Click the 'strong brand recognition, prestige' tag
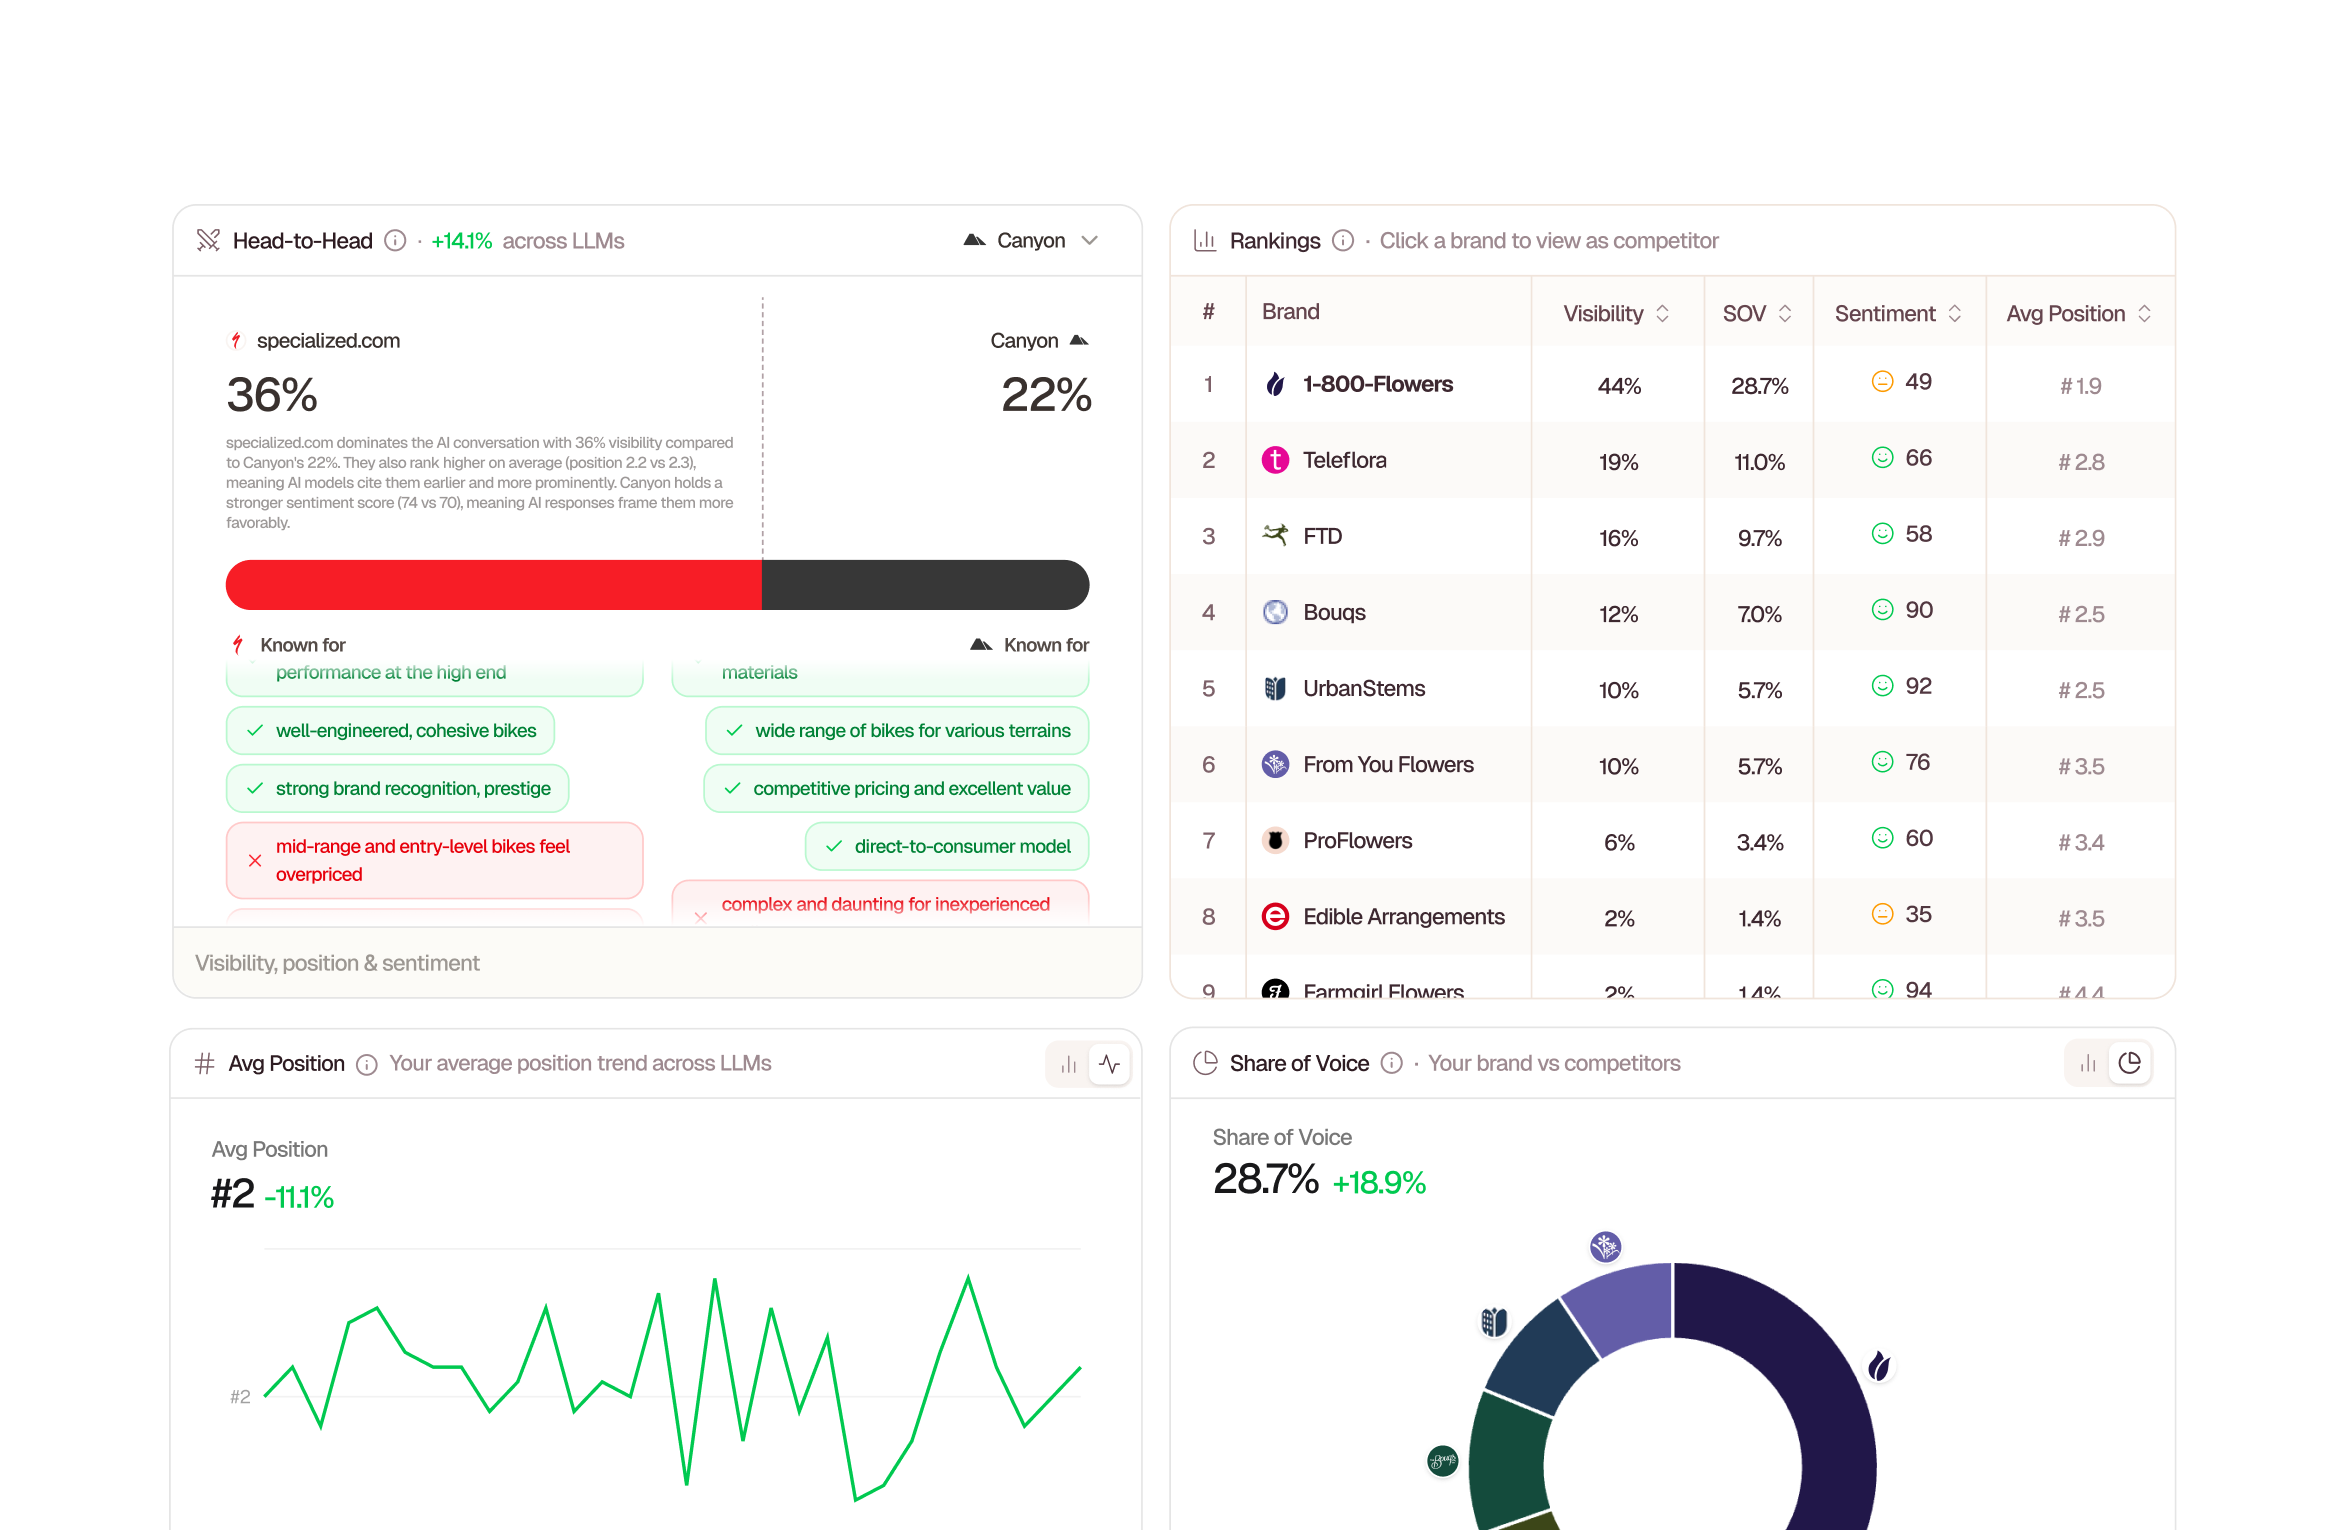This screenshot has width=2345, height=1530. 398,789
